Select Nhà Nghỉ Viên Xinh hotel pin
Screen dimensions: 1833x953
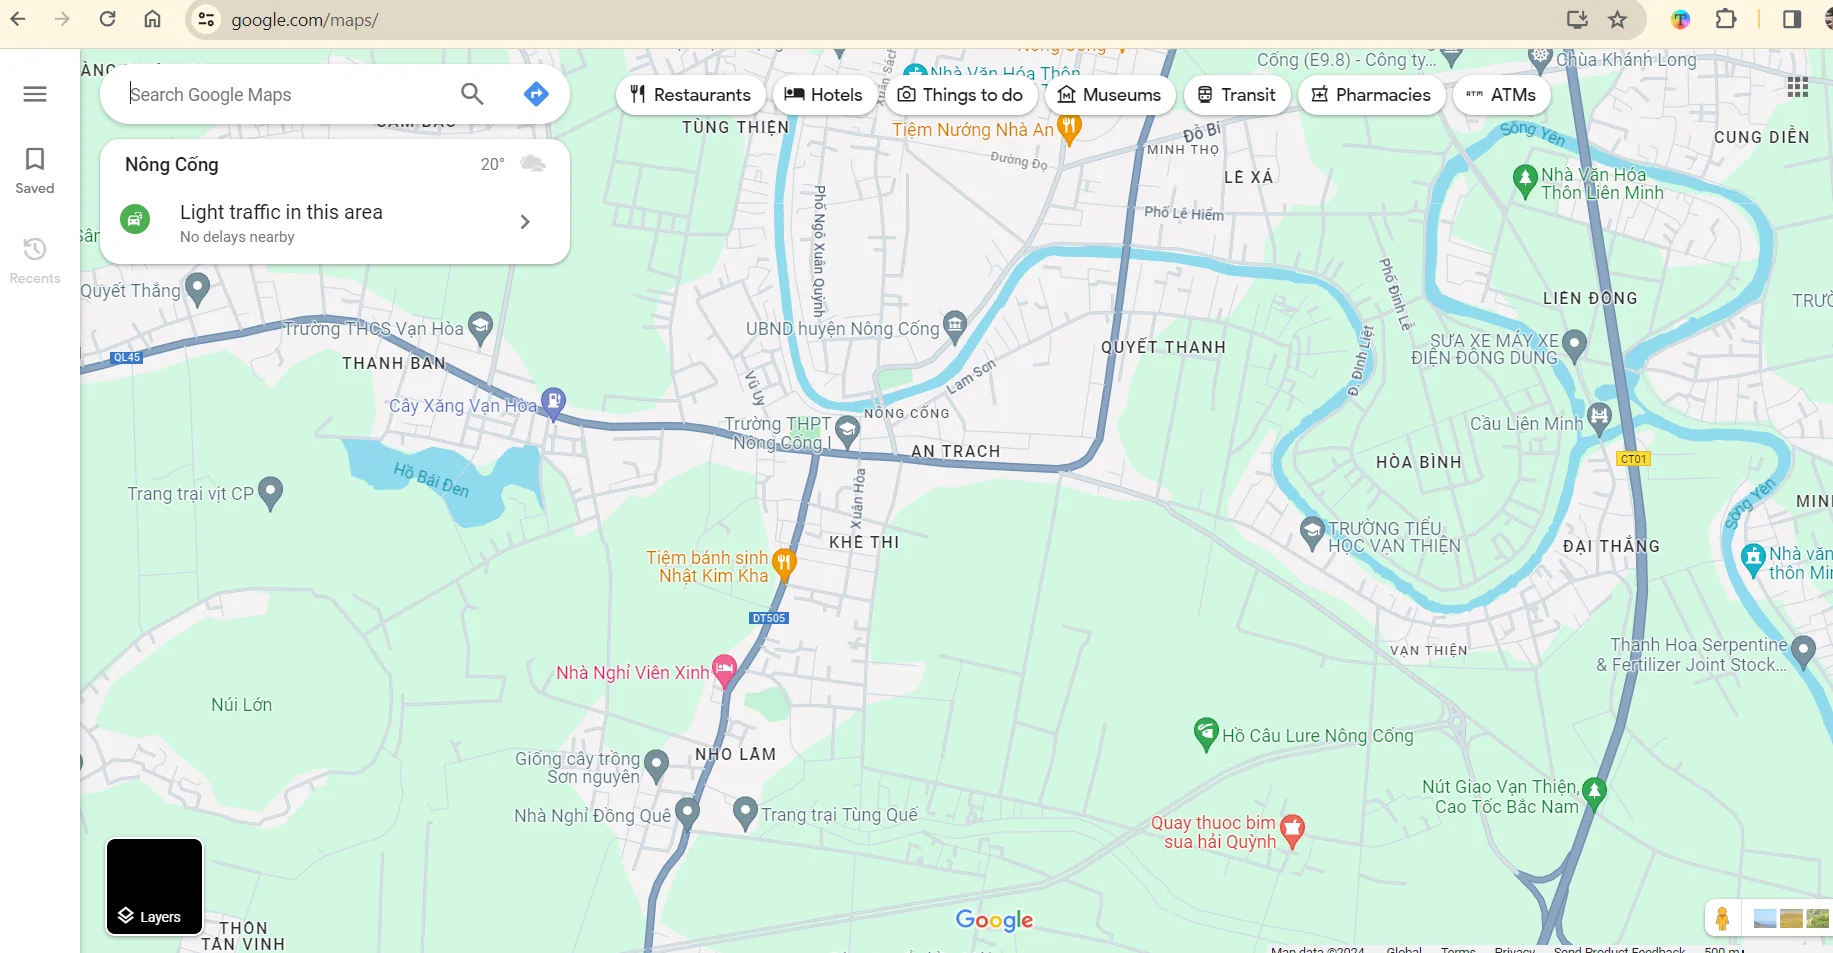tap(724, 671)
